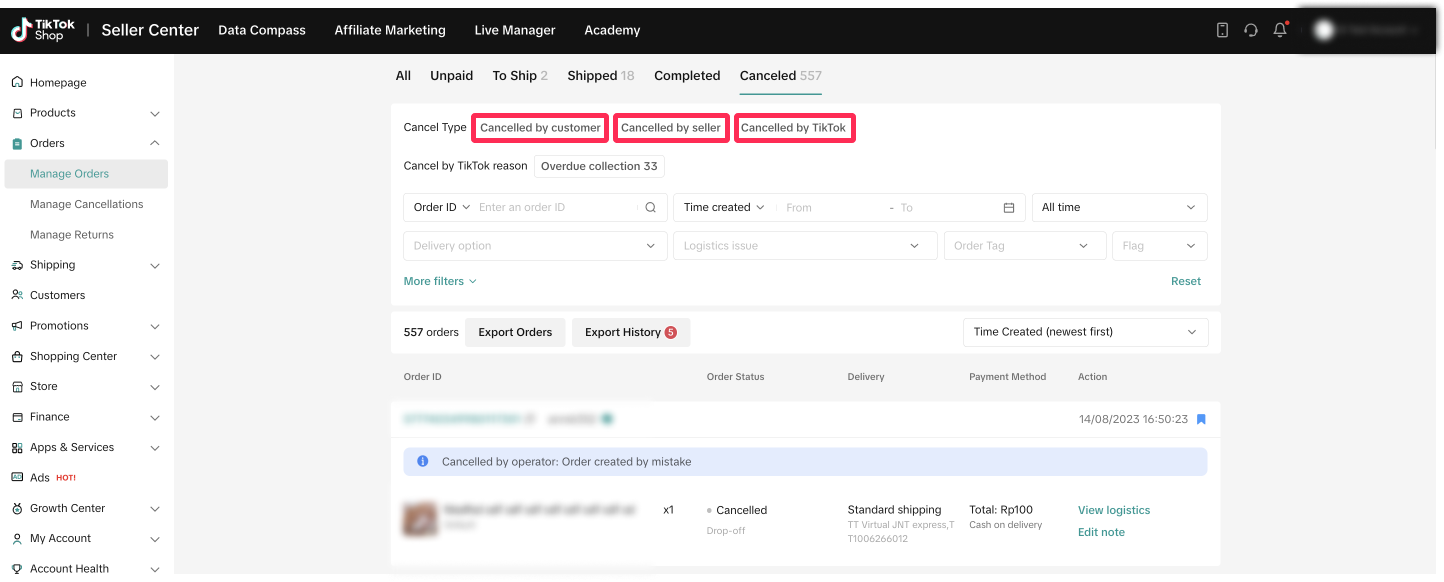
Task: Open the calendar icon in date range
Action: (1009, 208)
